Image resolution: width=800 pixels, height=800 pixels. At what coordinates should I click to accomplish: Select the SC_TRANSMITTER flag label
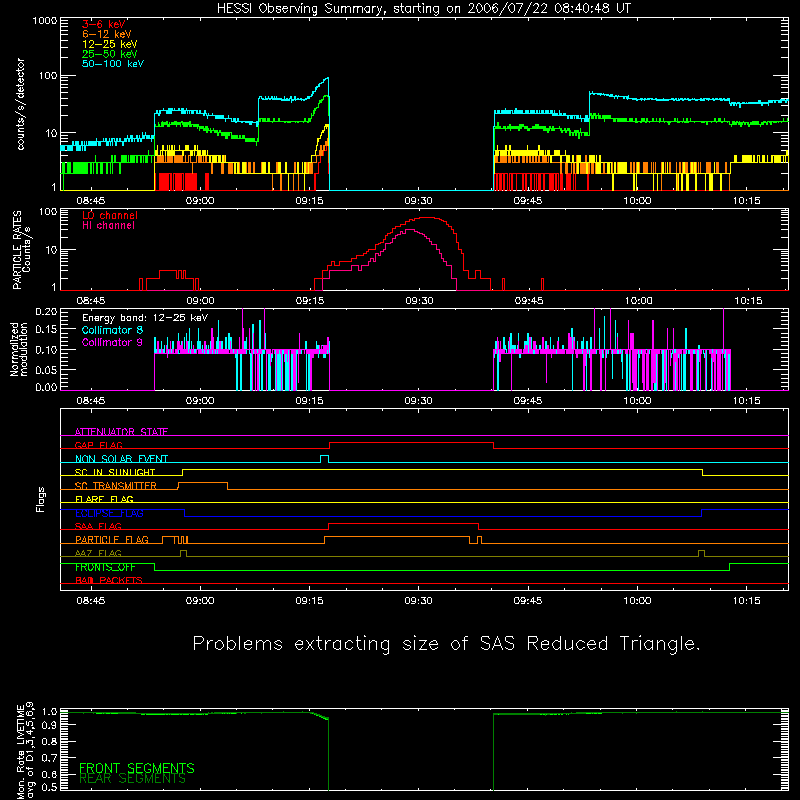(116, 486)
